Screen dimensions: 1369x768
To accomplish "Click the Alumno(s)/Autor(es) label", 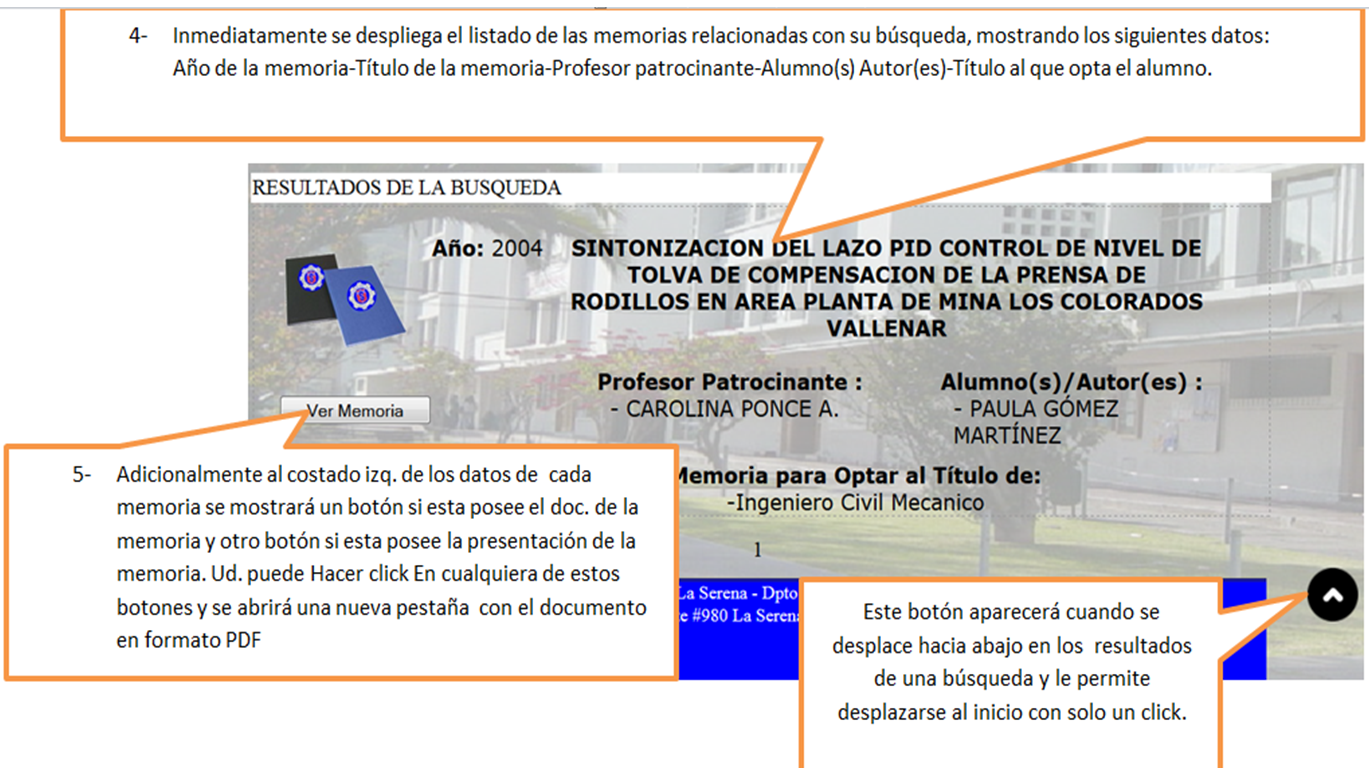I will coord(1072,382).
